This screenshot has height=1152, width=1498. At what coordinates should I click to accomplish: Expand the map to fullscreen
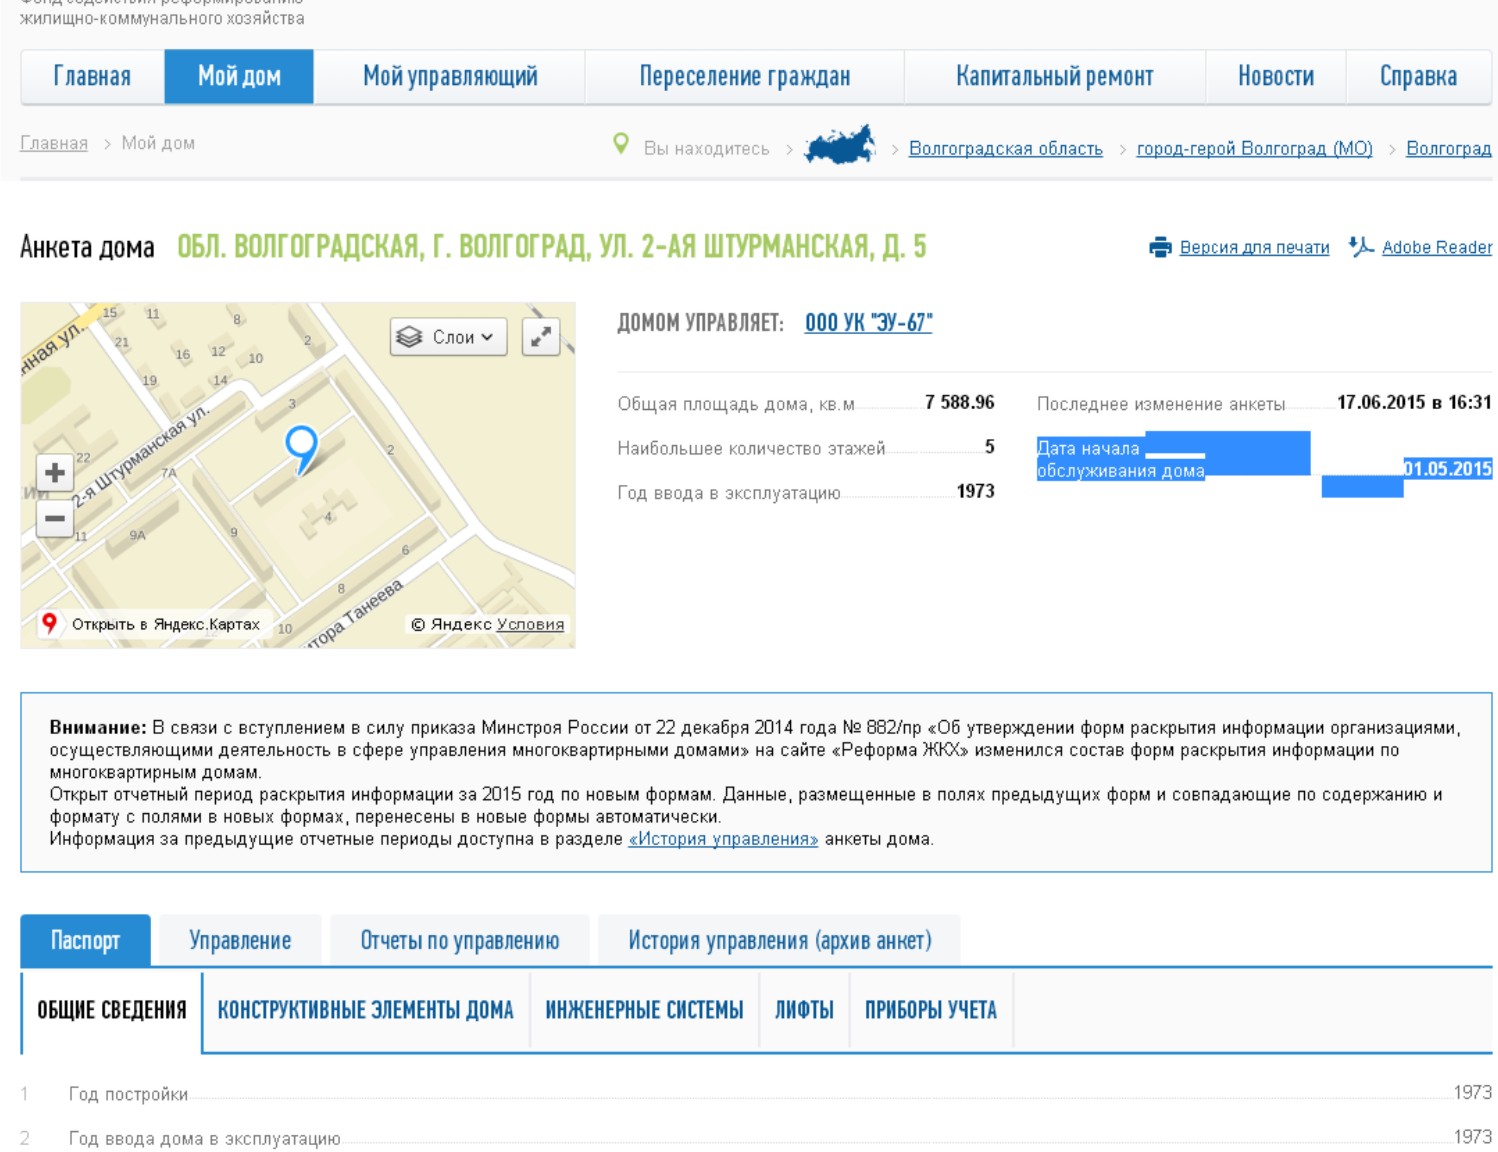tap(540, 337)
